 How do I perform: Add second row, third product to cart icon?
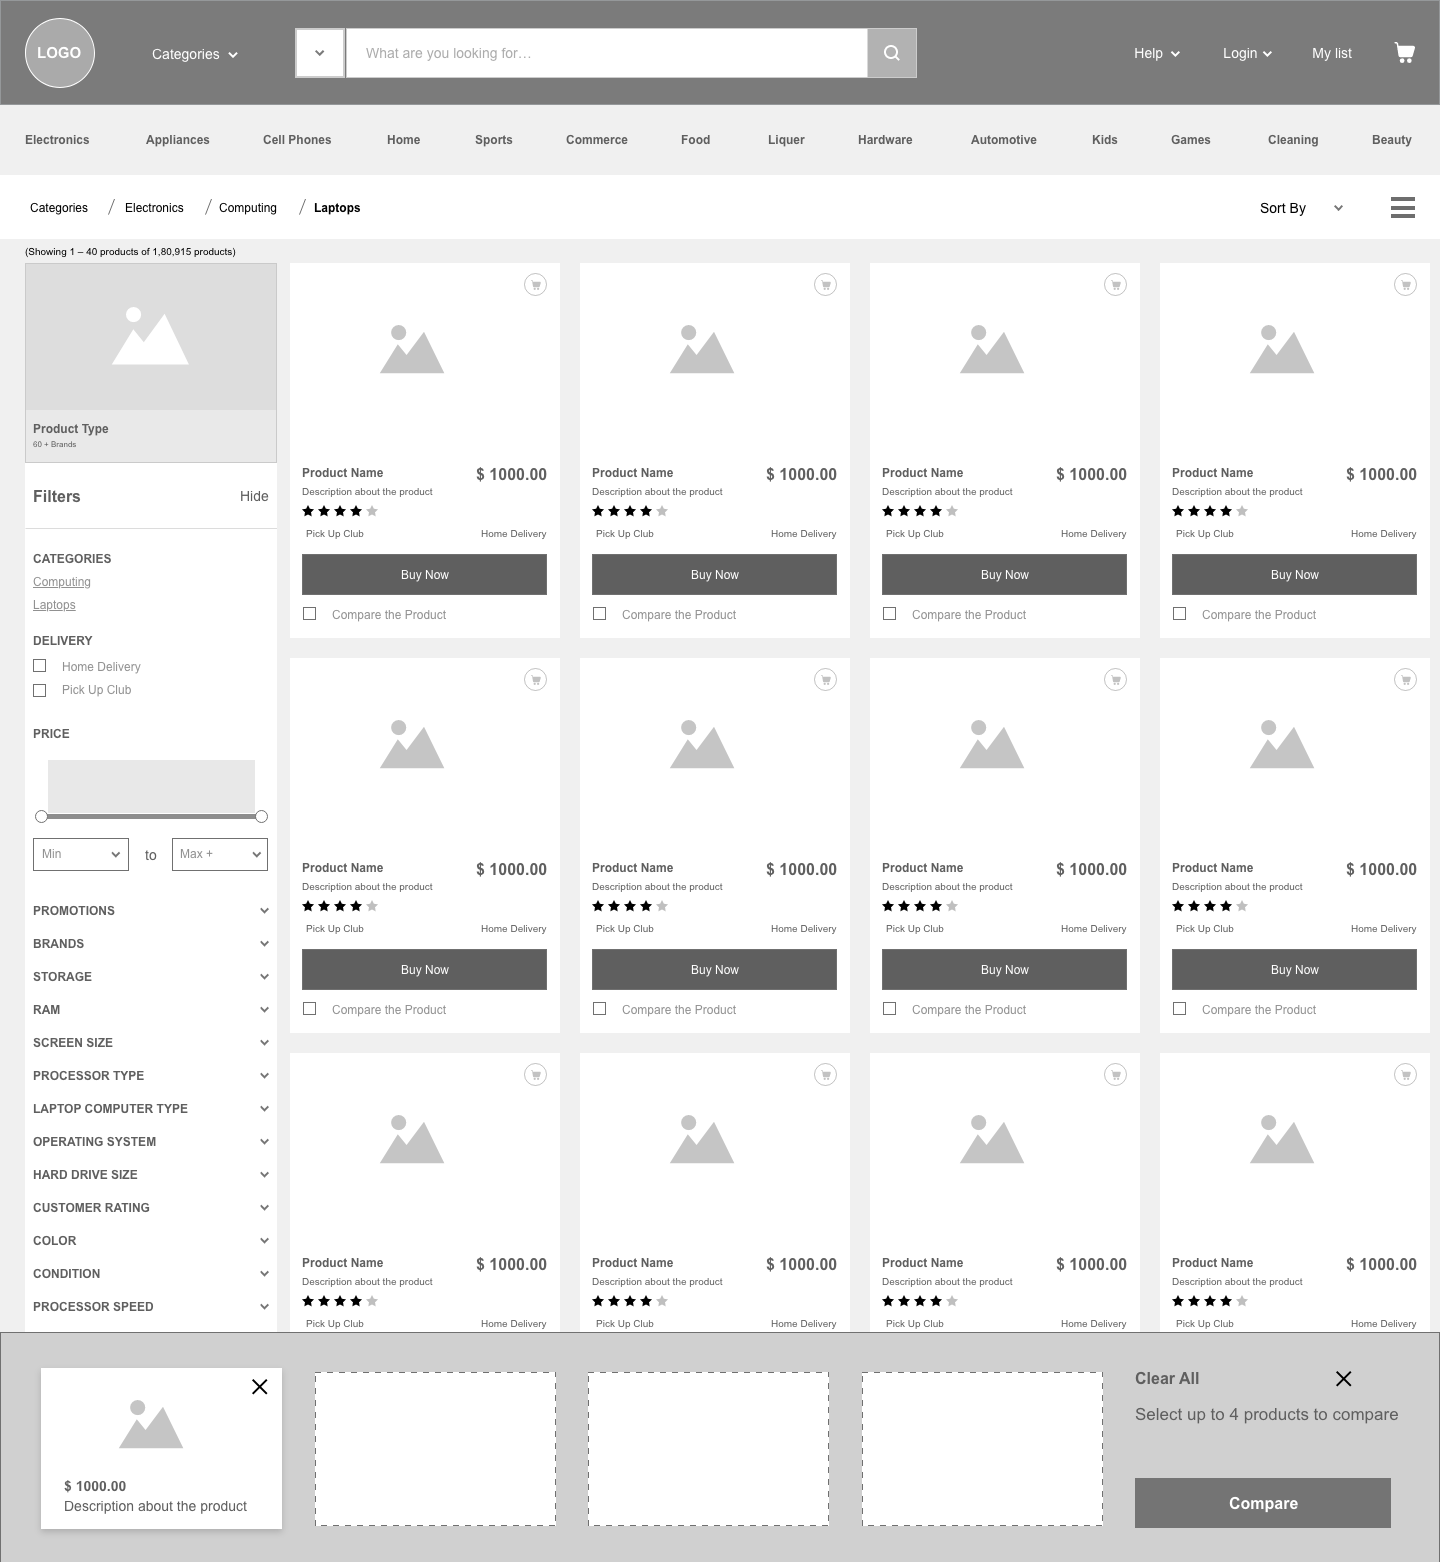1116,680
